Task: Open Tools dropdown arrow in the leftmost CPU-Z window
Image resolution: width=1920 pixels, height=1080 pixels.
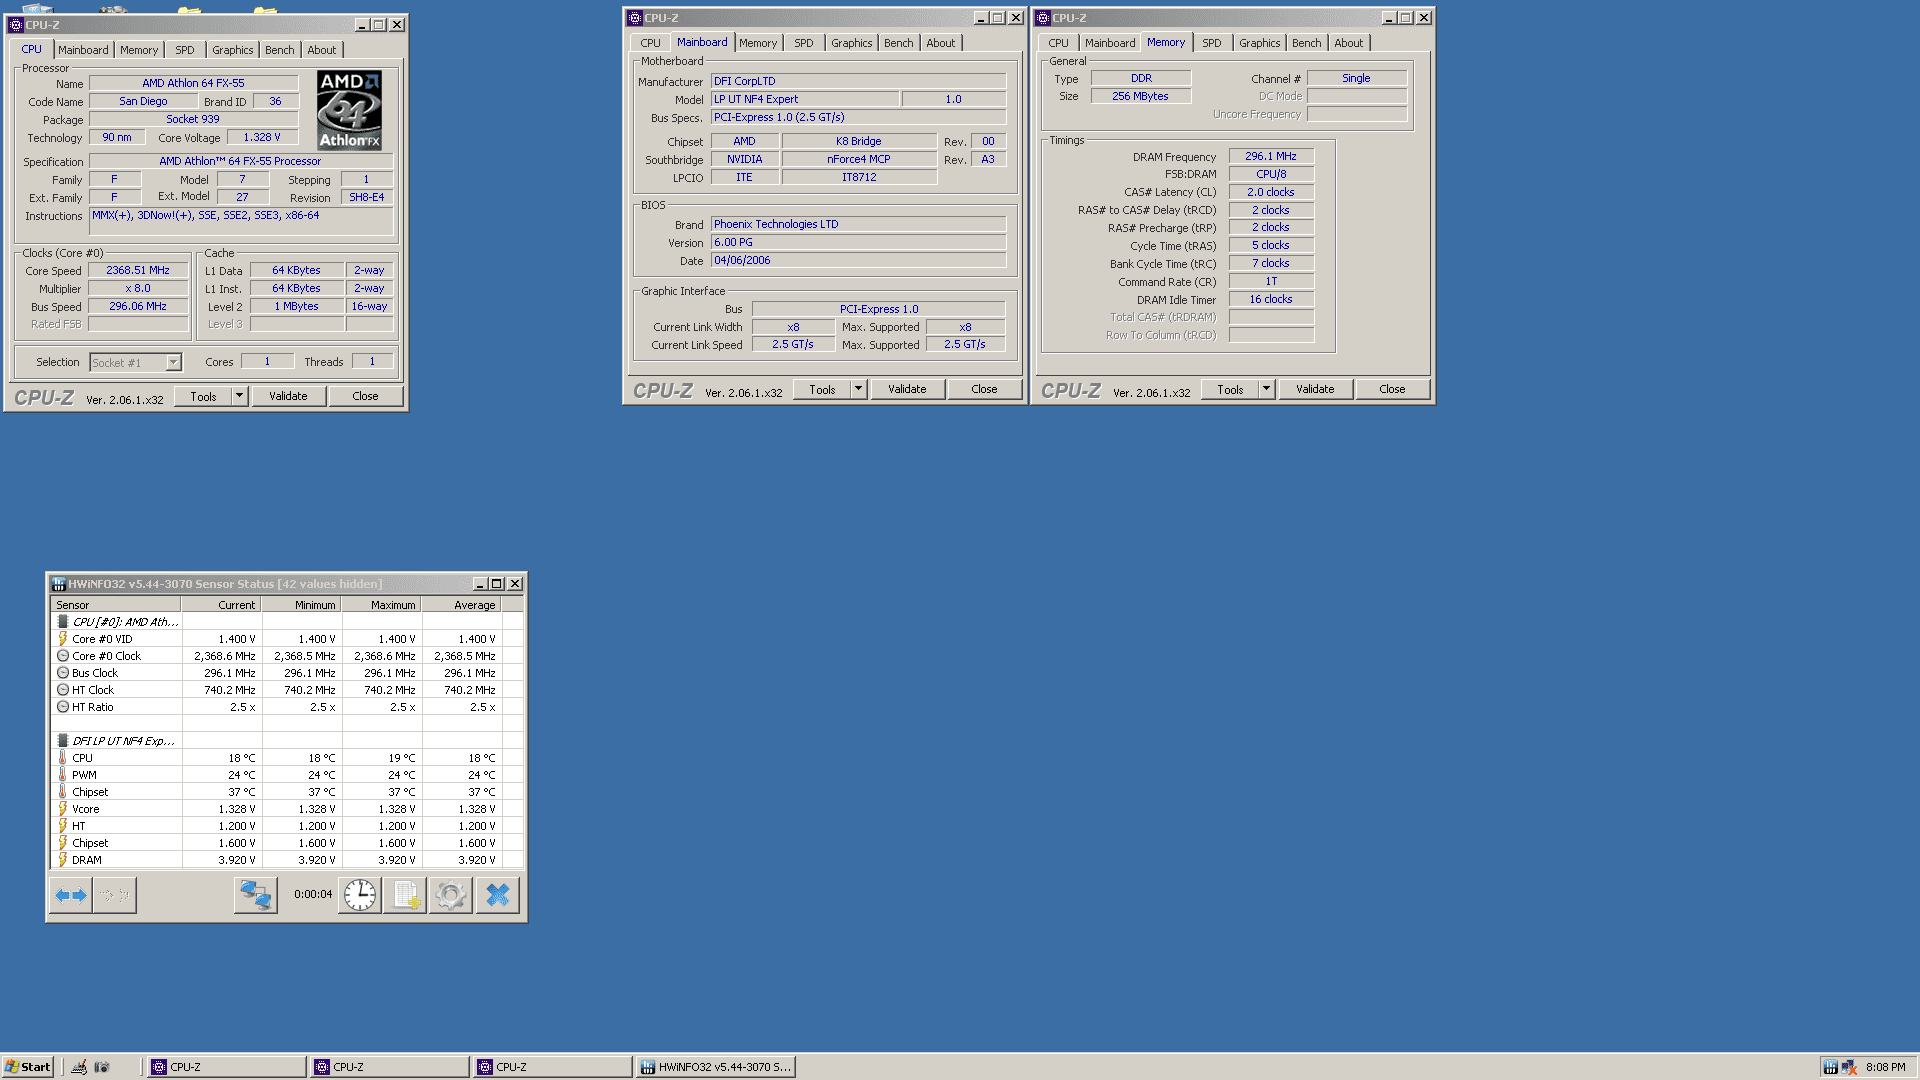Action: tap(239, 396)
